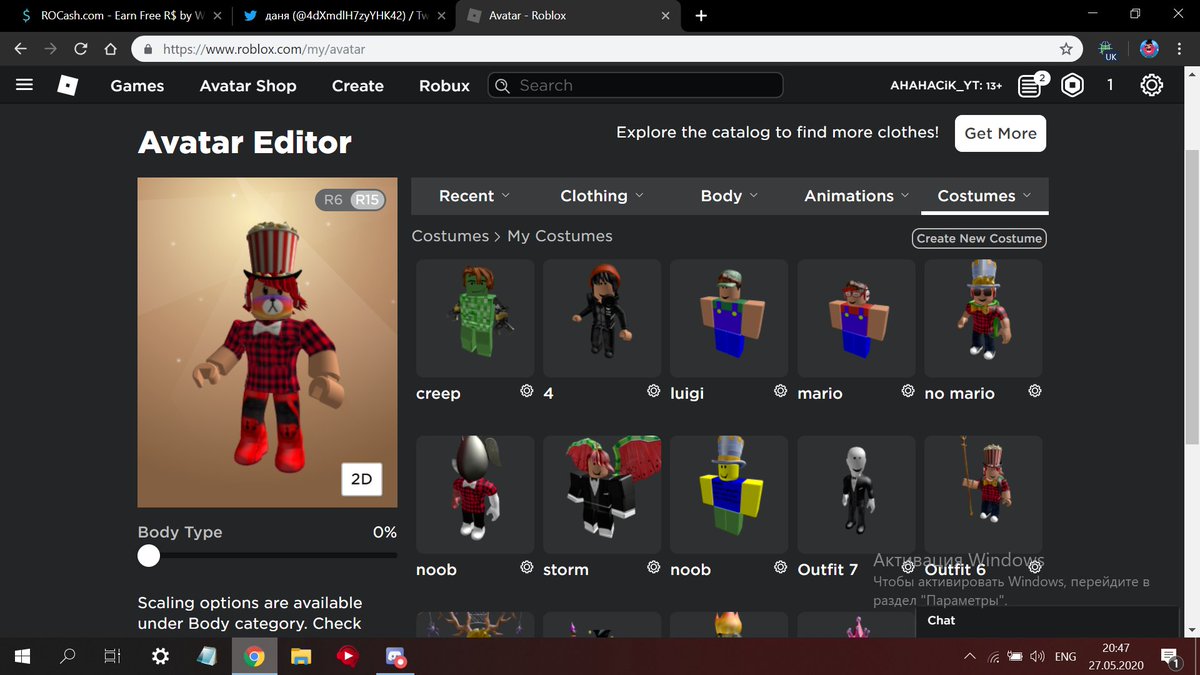Click AHAHACiK_YT username link

coord(946,86)
